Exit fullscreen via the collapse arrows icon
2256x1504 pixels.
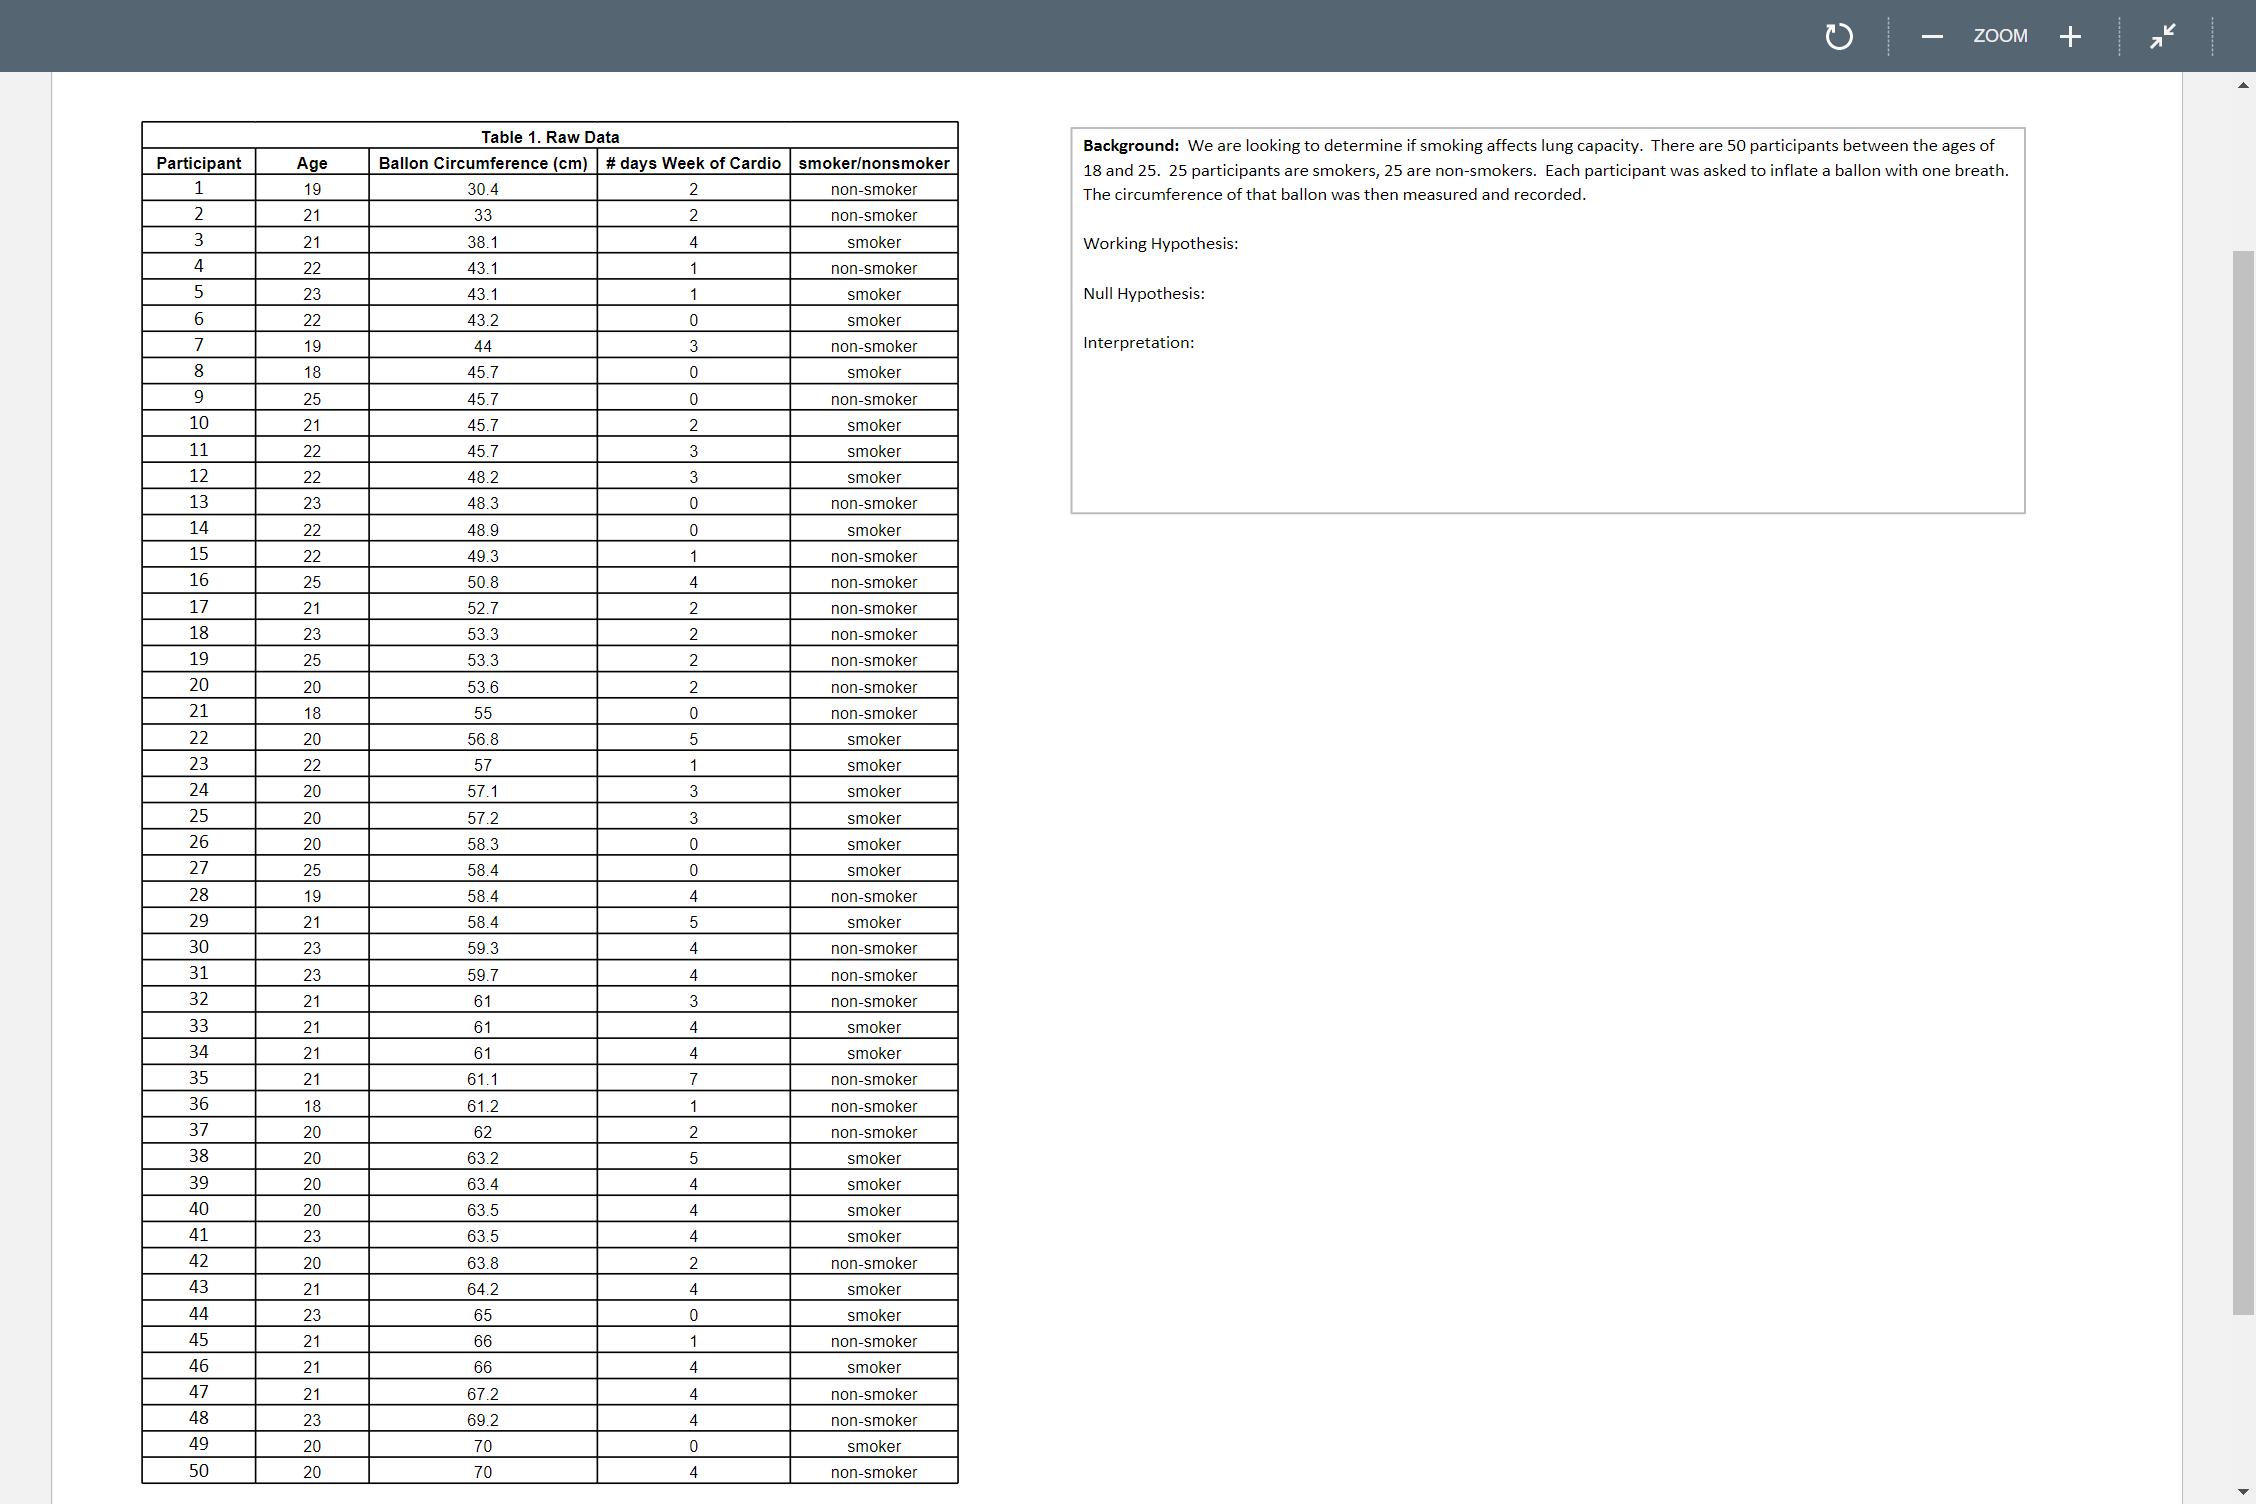[2162, 37]
